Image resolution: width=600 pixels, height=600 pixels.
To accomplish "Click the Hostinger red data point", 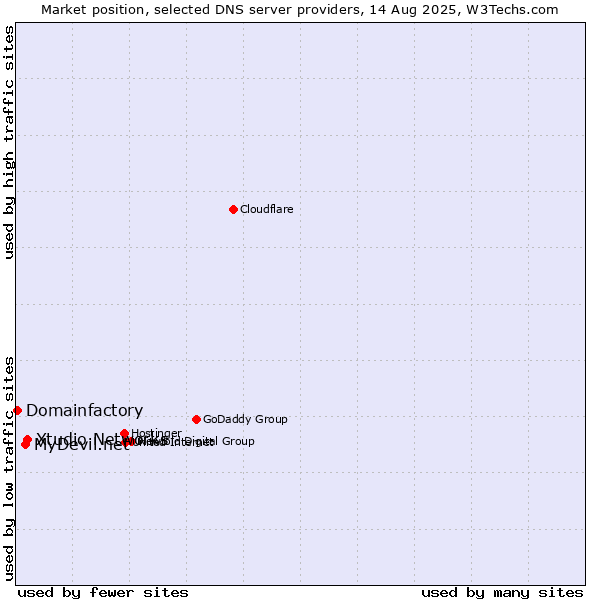I will click(124, 433).
